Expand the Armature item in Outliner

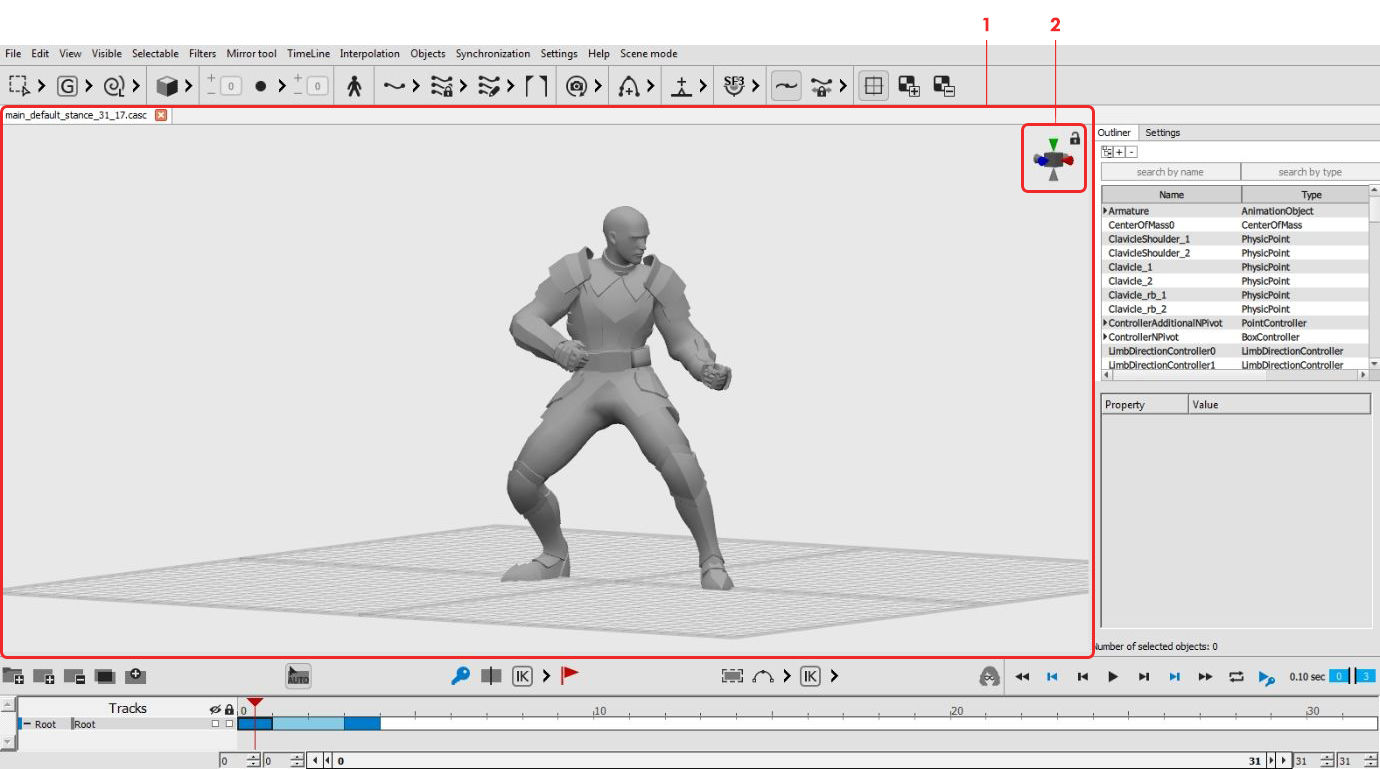click(1105, 211)
